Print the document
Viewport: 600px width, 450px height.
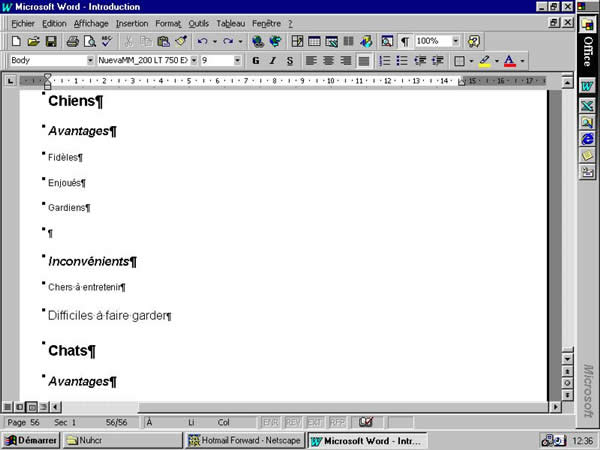click(x=72, y=41)
